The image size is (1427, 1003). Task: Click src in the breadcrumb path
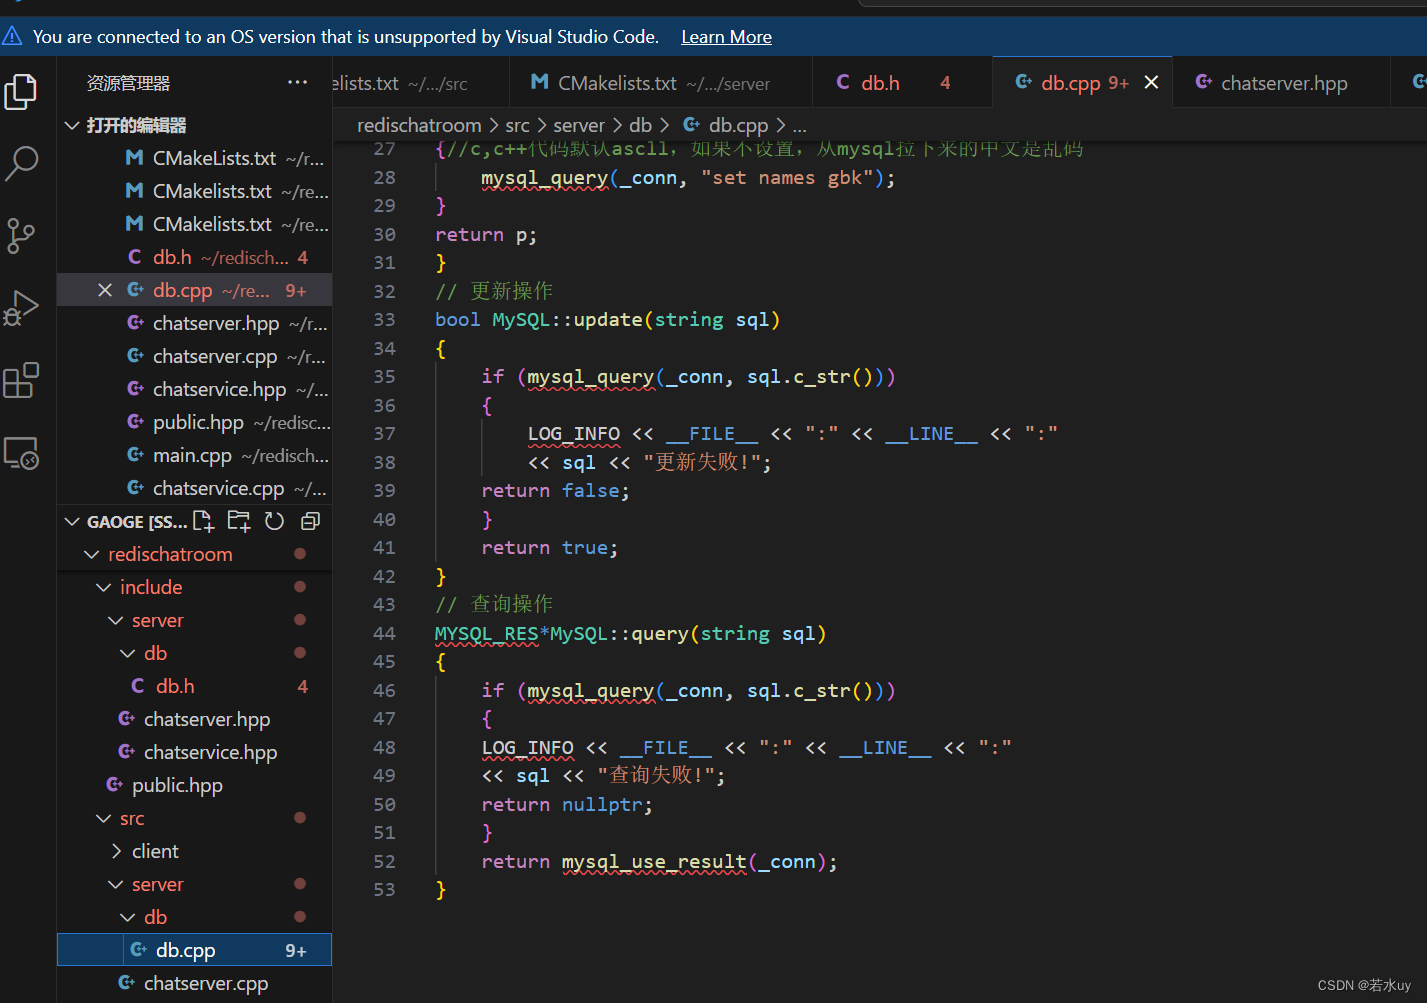(x=517, y=125)
